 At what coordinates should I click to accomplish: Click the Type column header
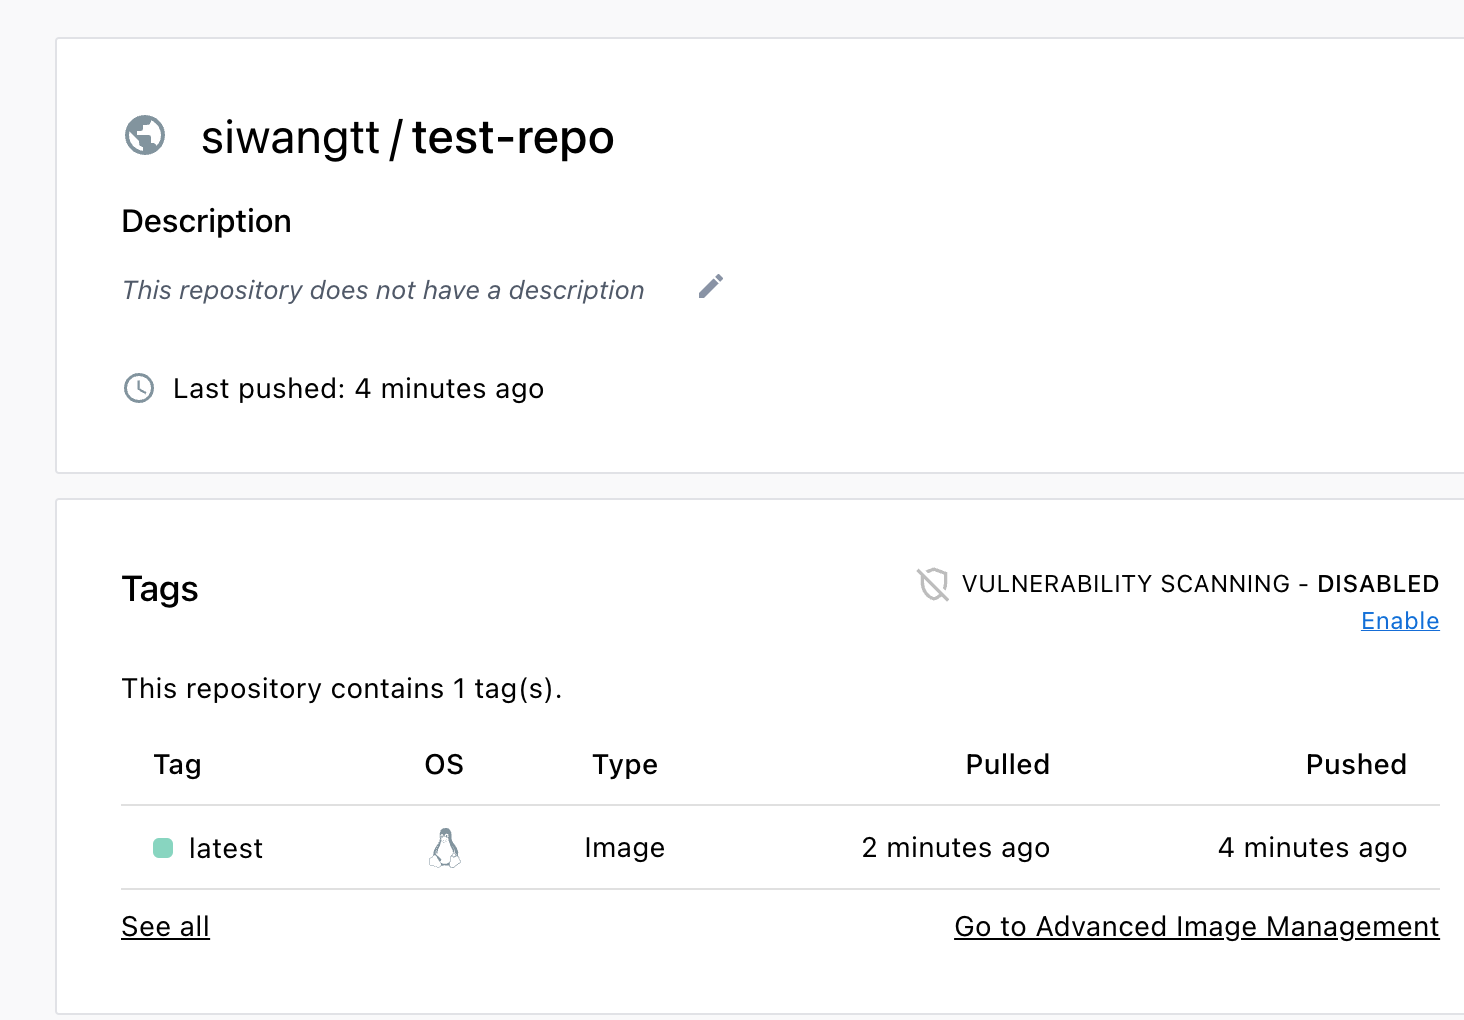625,765
